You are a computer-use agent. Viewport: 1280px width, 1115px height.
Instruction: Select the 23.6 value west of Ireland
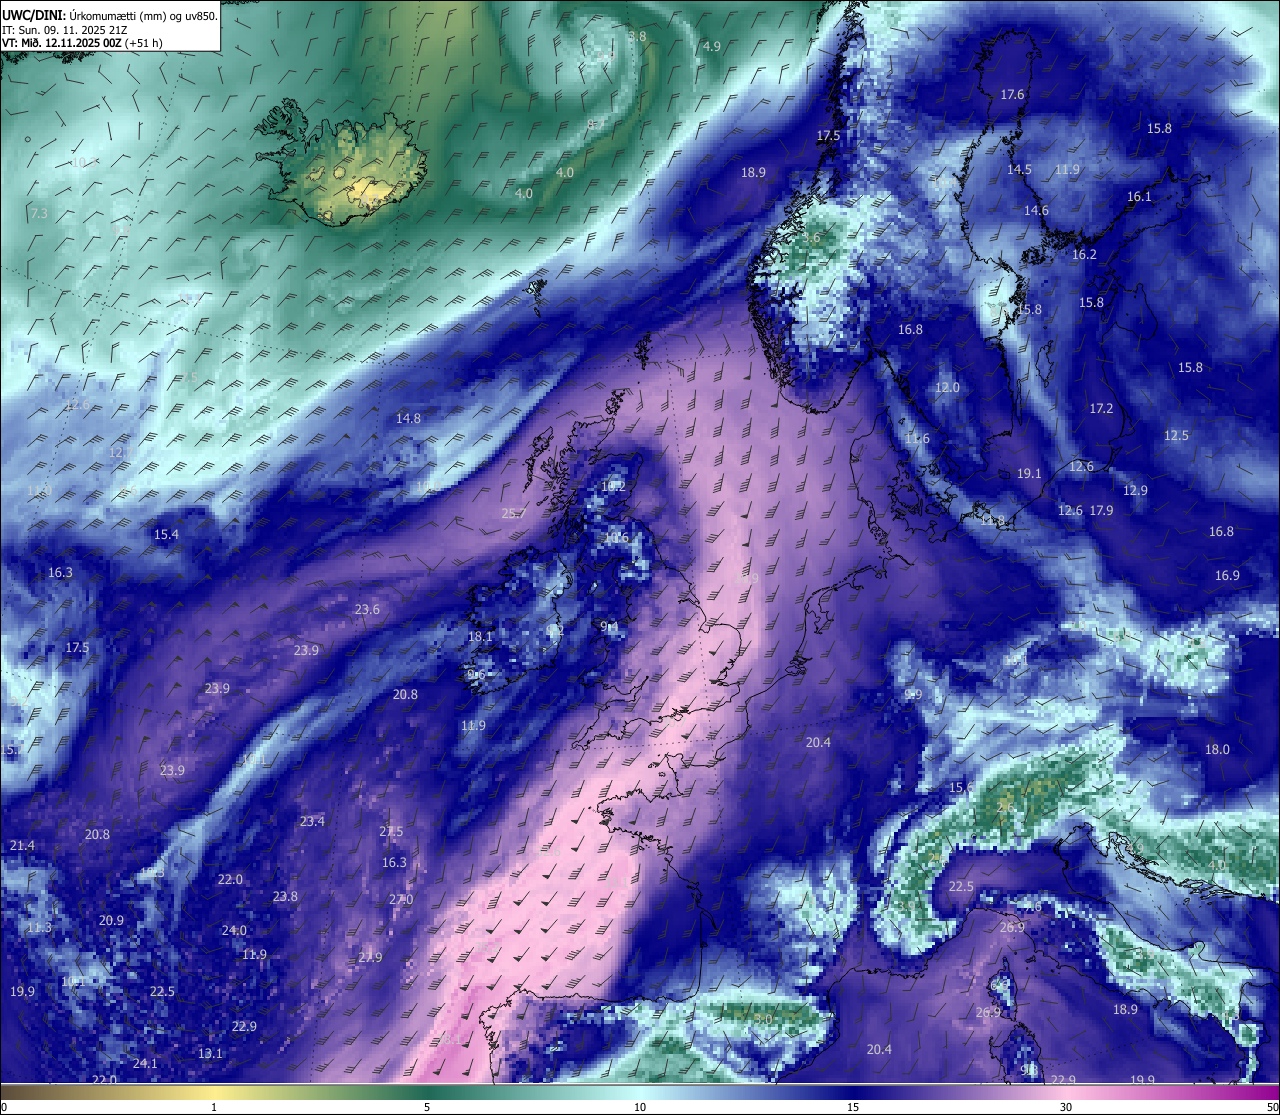[x=367, y=610]
